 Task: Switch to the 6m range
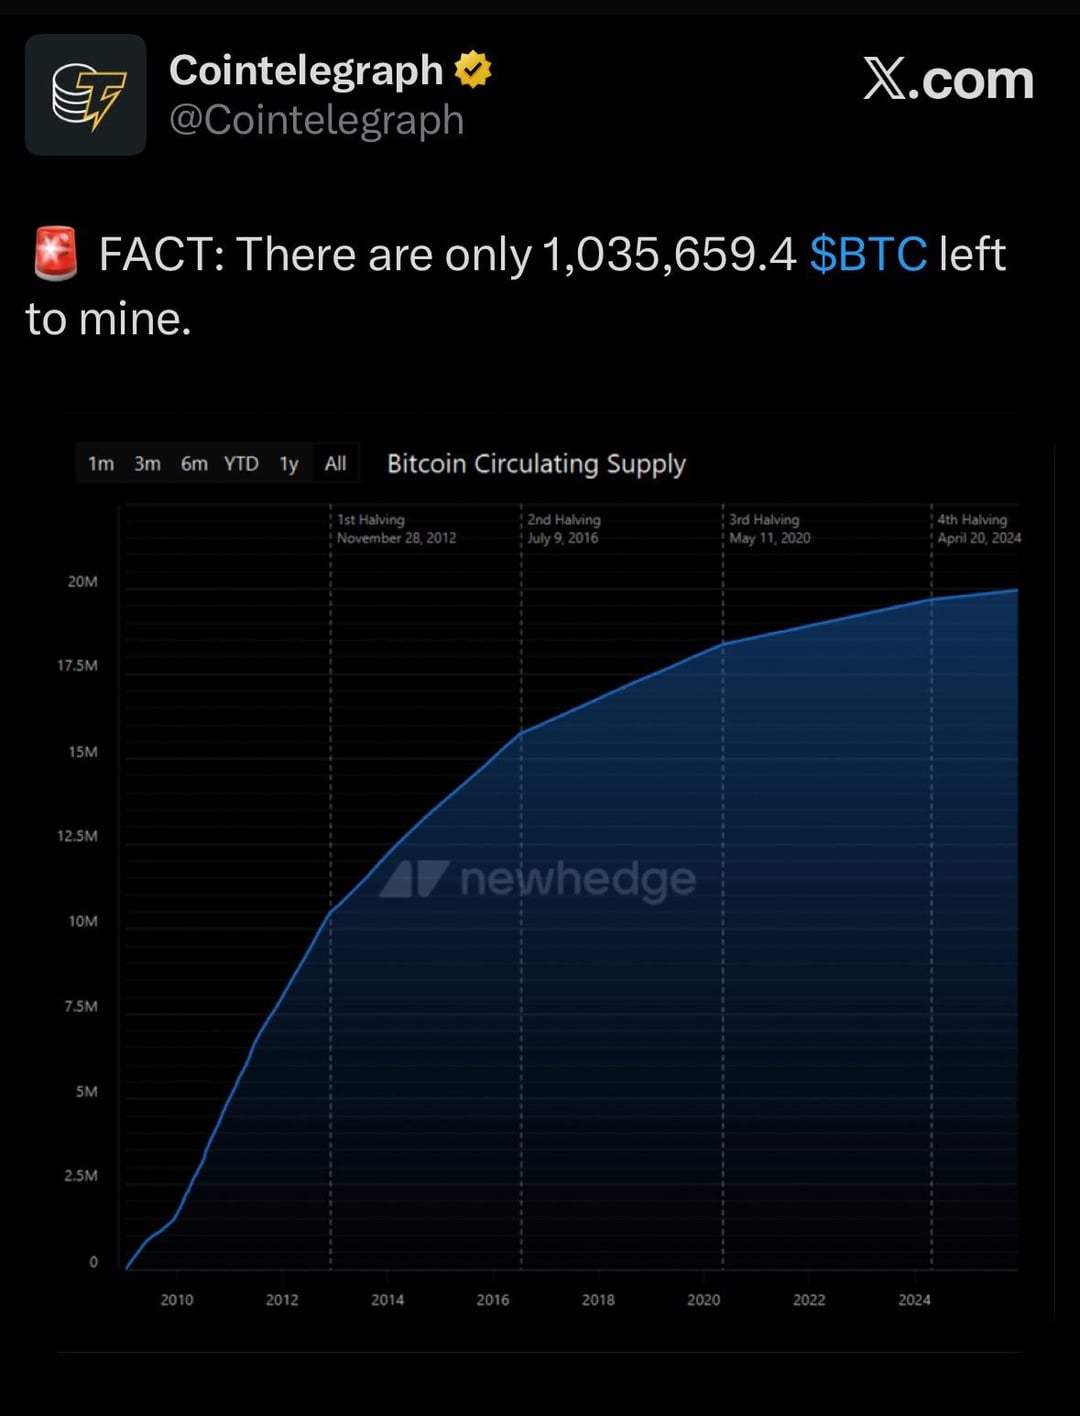194,464
